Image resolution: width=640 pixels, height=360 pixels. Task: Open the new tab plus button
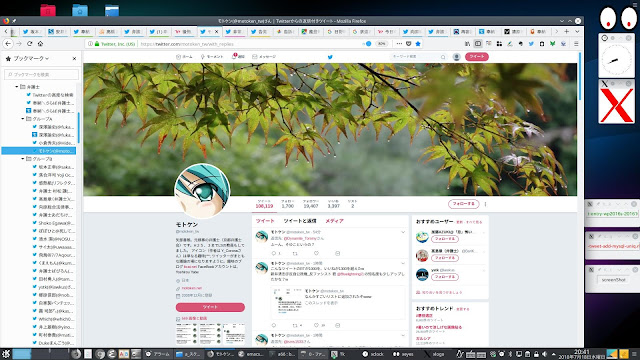567,31
